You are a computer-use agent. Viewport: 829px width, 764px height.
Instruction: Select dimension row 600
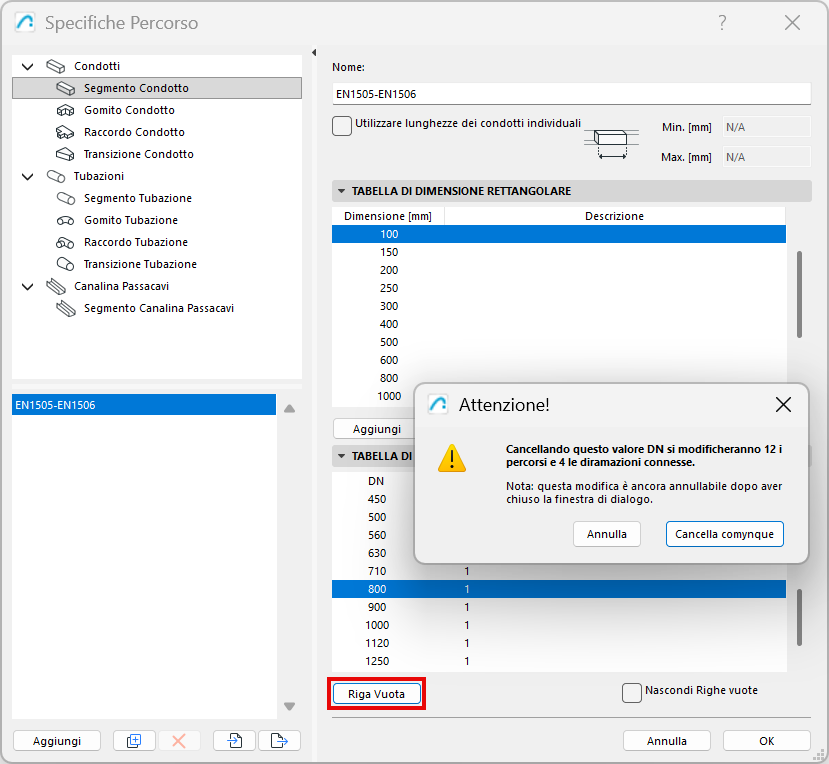click(x=559, y=360)
